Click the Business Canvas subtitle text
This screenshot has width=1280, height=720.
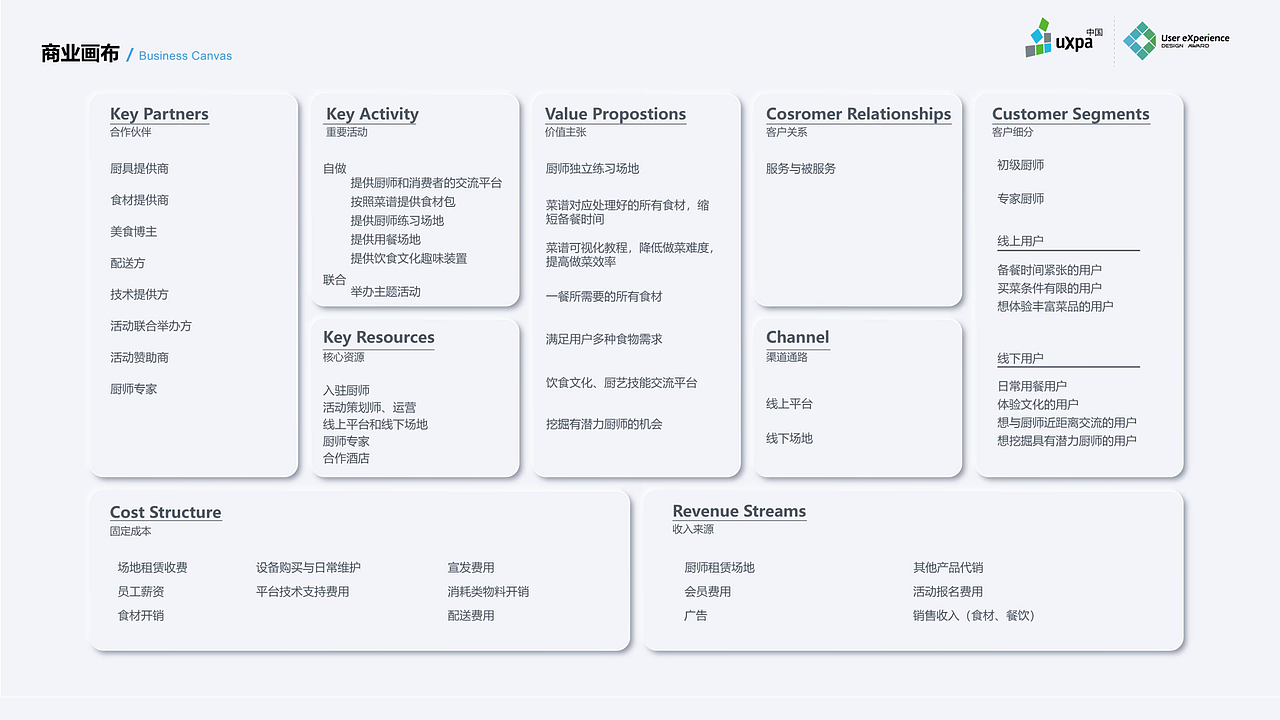[185, 56]
